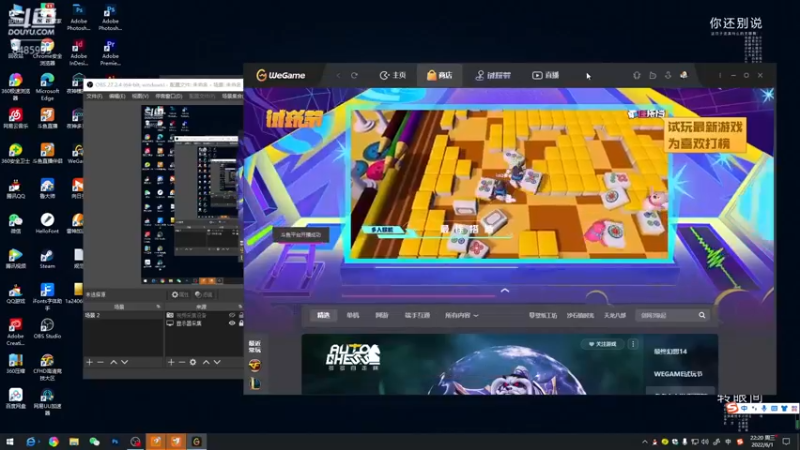
Task: Refresh the WeGame page
Action: [x=354, y=76]
